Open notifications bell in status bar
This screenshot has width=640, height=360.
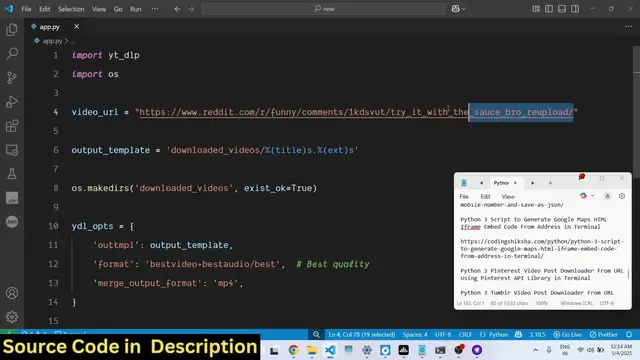[x=629, y=334]
